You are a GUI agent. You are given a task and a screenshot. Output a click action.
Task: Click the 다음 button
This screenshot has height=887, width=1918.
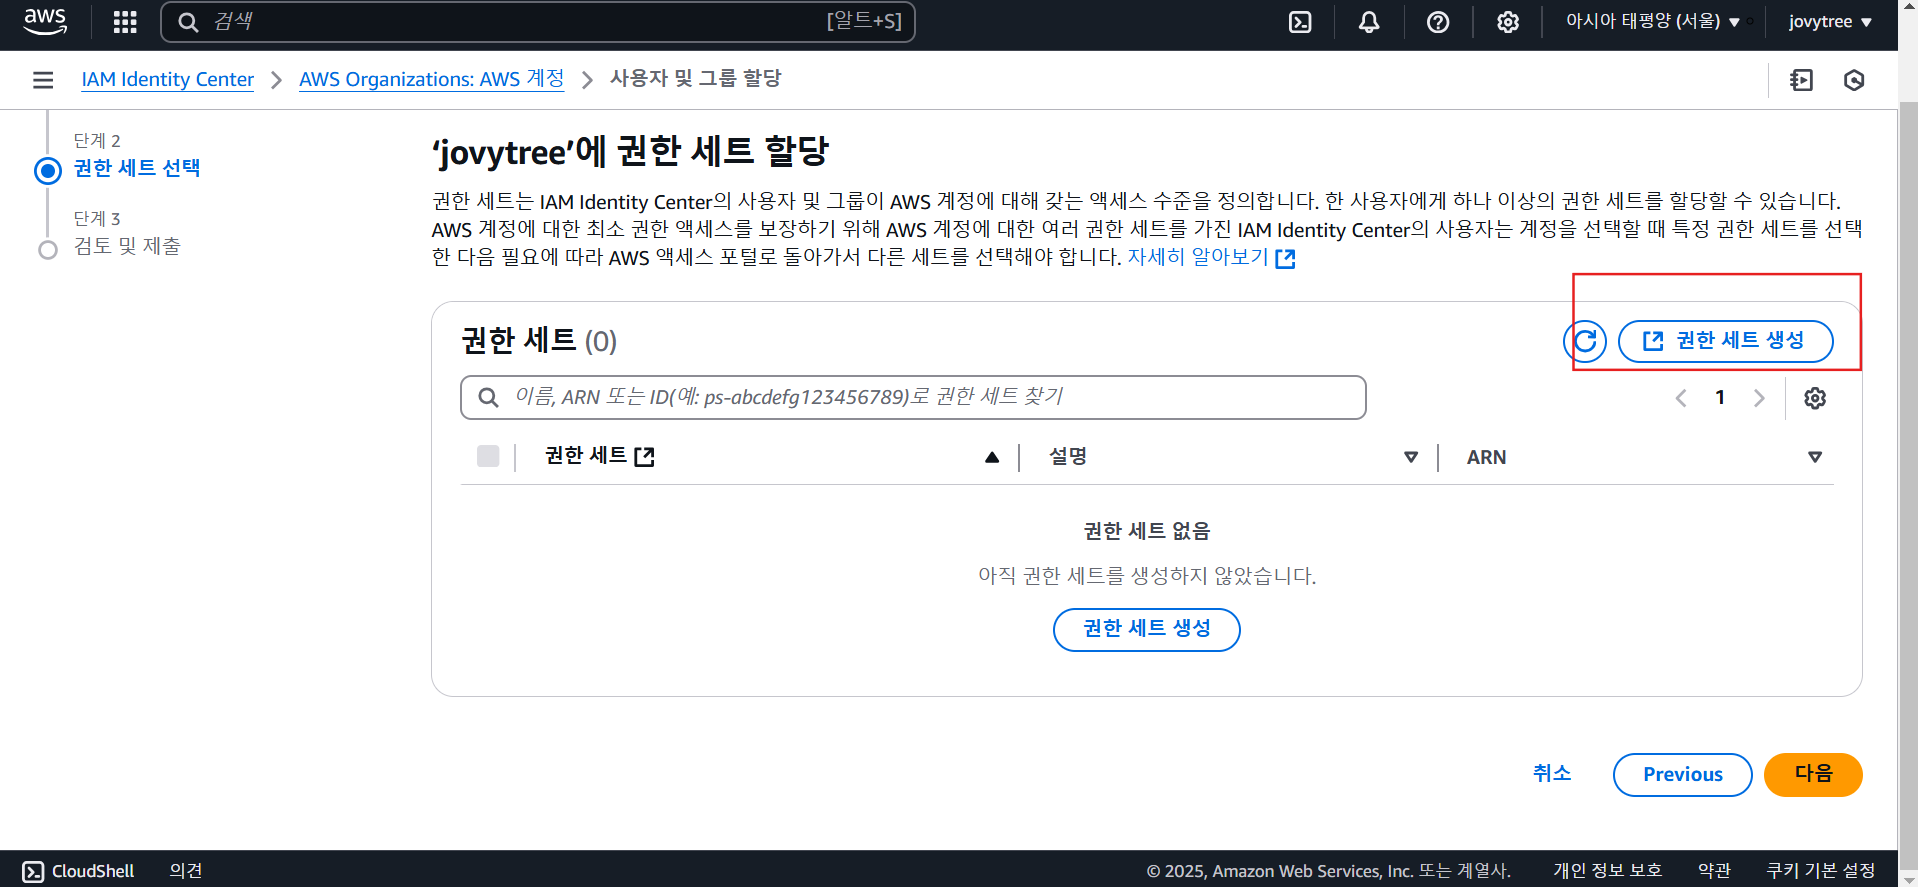tap(1813, 774)
